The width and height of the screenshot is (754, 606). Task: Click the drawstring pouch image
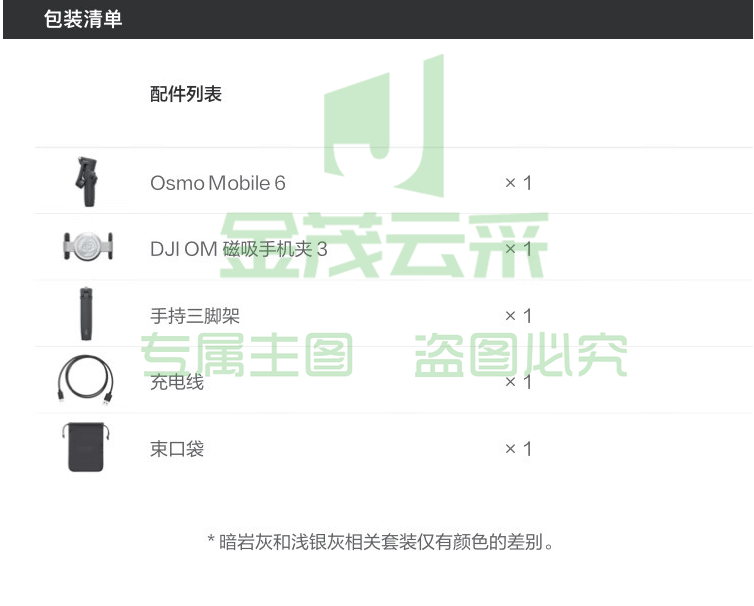[x=86, y=447]
